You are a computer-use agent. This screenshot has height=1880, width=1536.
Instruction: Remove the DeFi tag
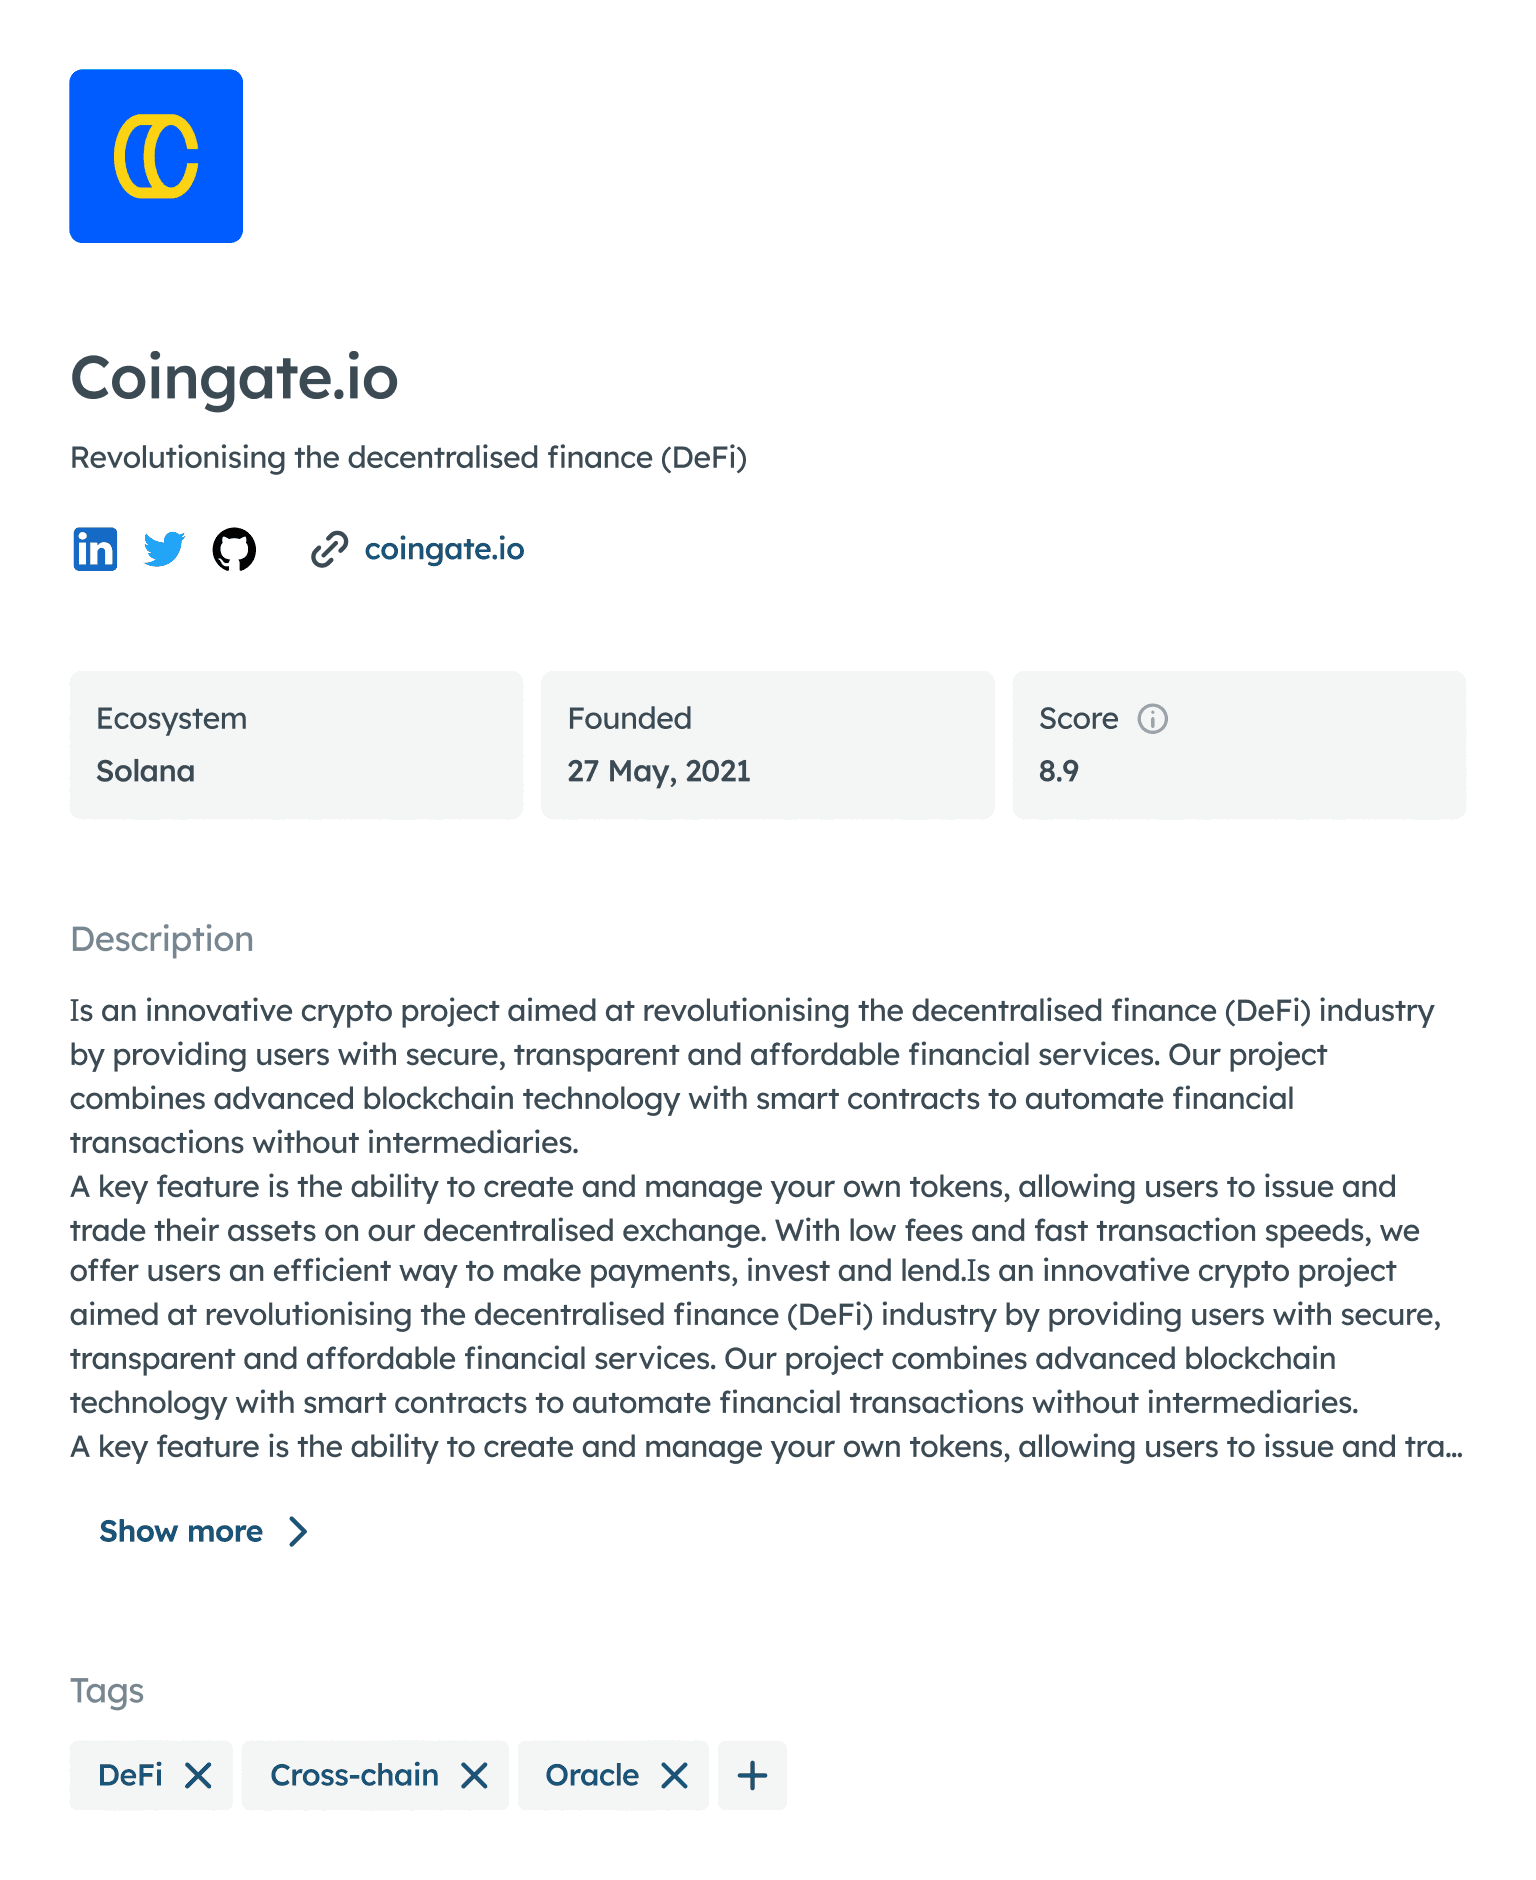click(199, 1775)
